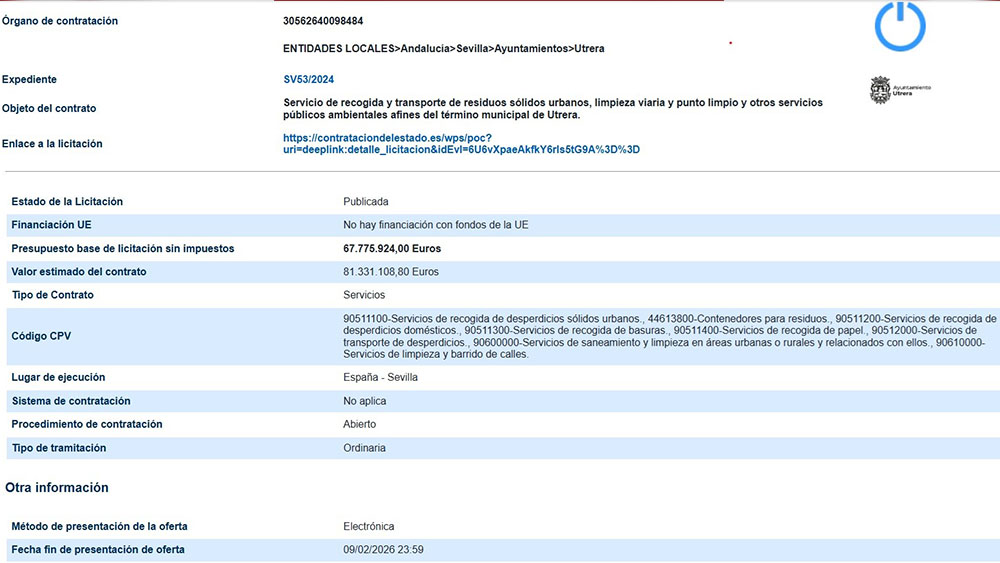This screenshot has height=563, width=1000.
Task: Click the Enlace a la licitación label
Action: pyautogui.click(x=52, y=144)
